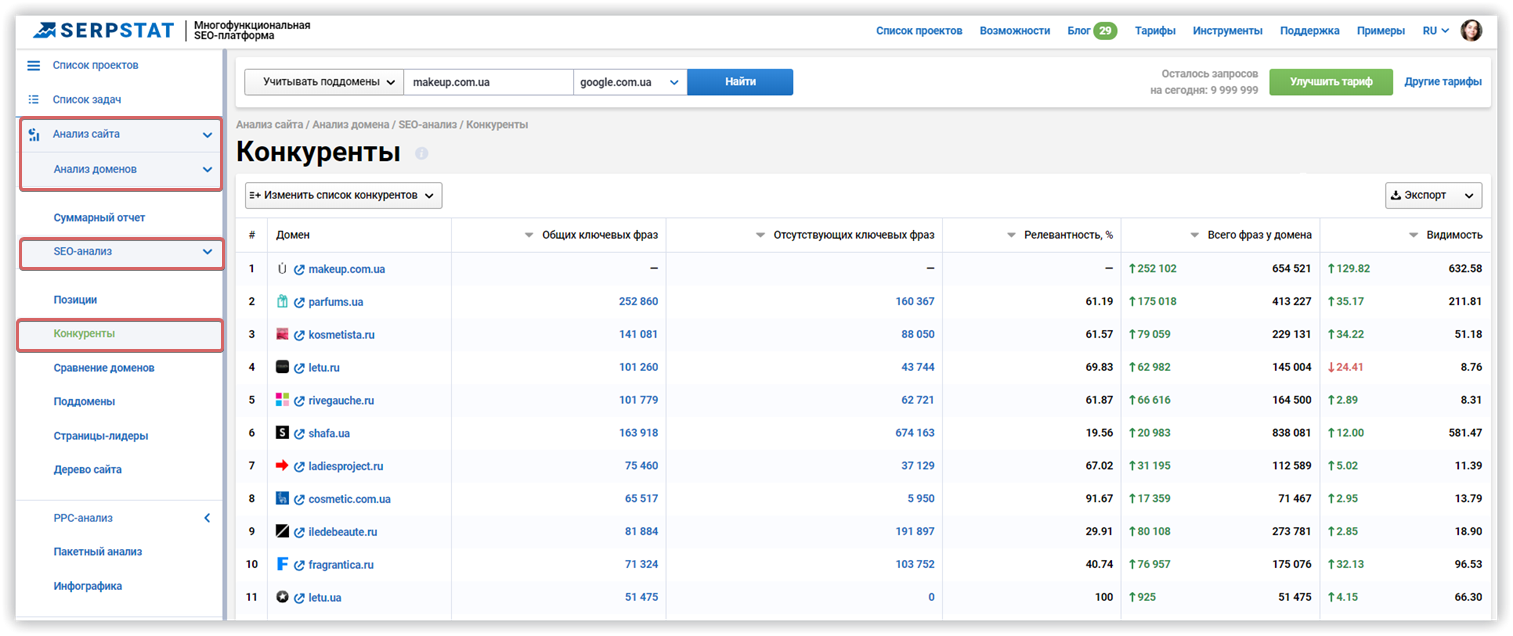The height and width of the screenshot is (636, 1513).
Task: Open the Учитывать поддомены dropdown
Action: [324, 82]
